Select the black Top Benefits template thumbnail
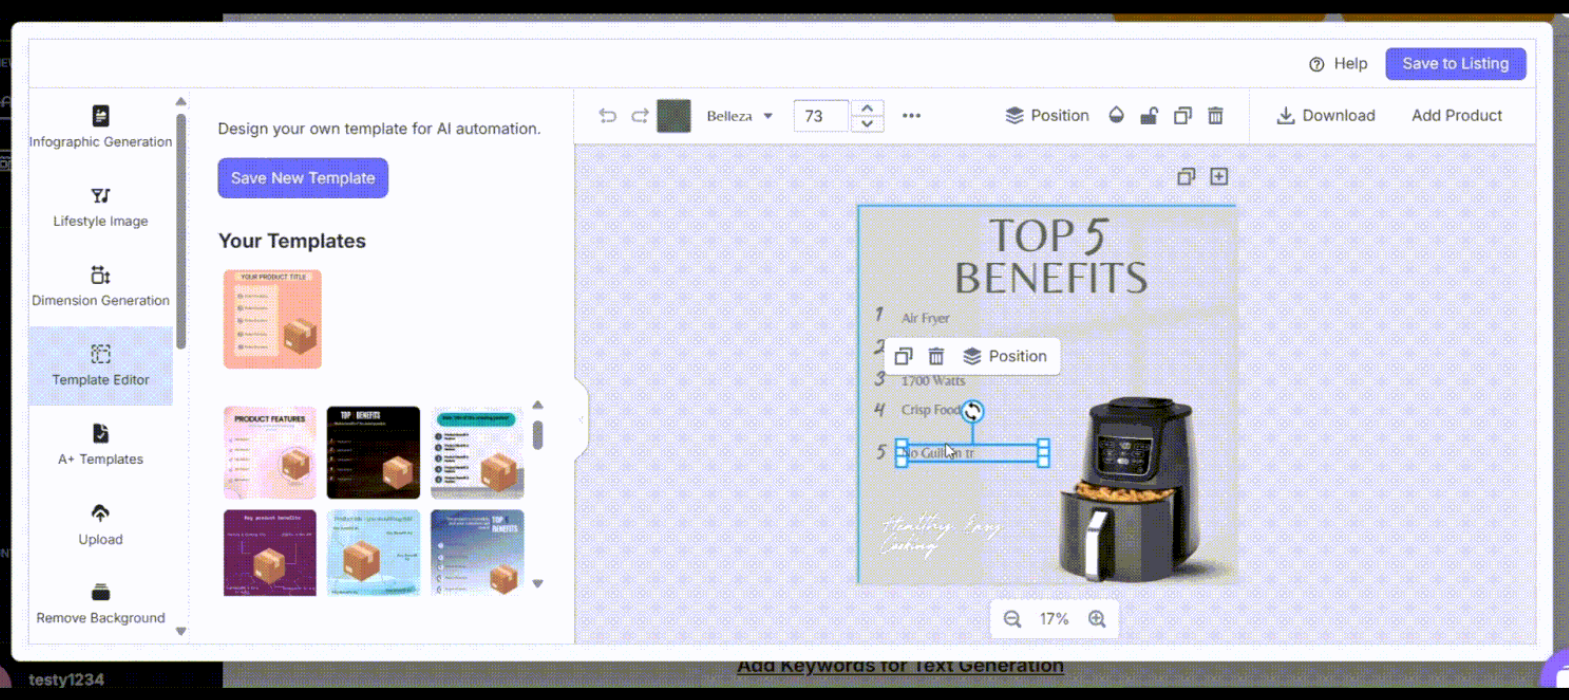The image size is (1569, 700). click(373, 452)
